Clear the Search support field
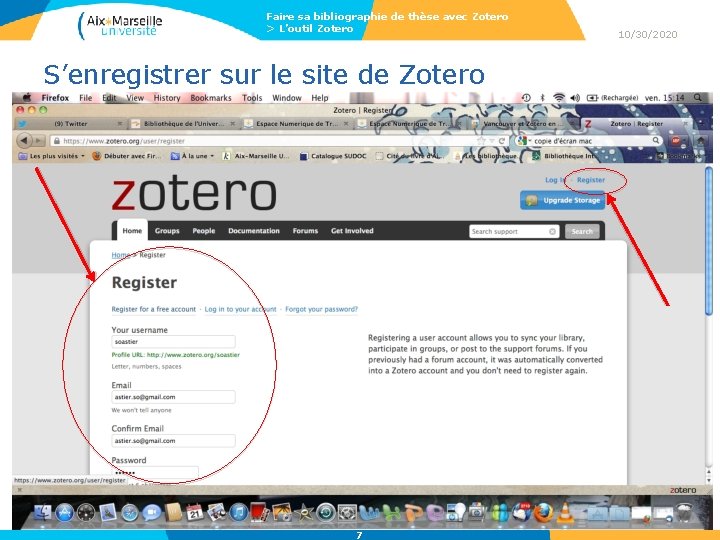This screenshot has width=720, height=540. pos(552,231)
